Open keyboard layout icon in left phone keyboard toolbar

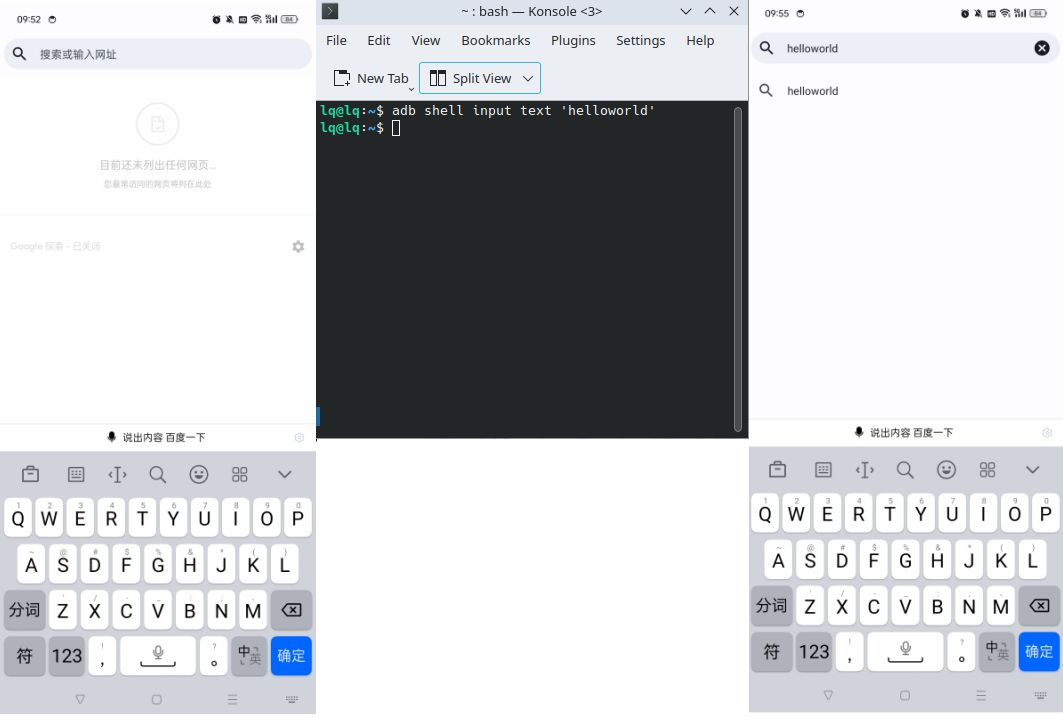[76, 474]
